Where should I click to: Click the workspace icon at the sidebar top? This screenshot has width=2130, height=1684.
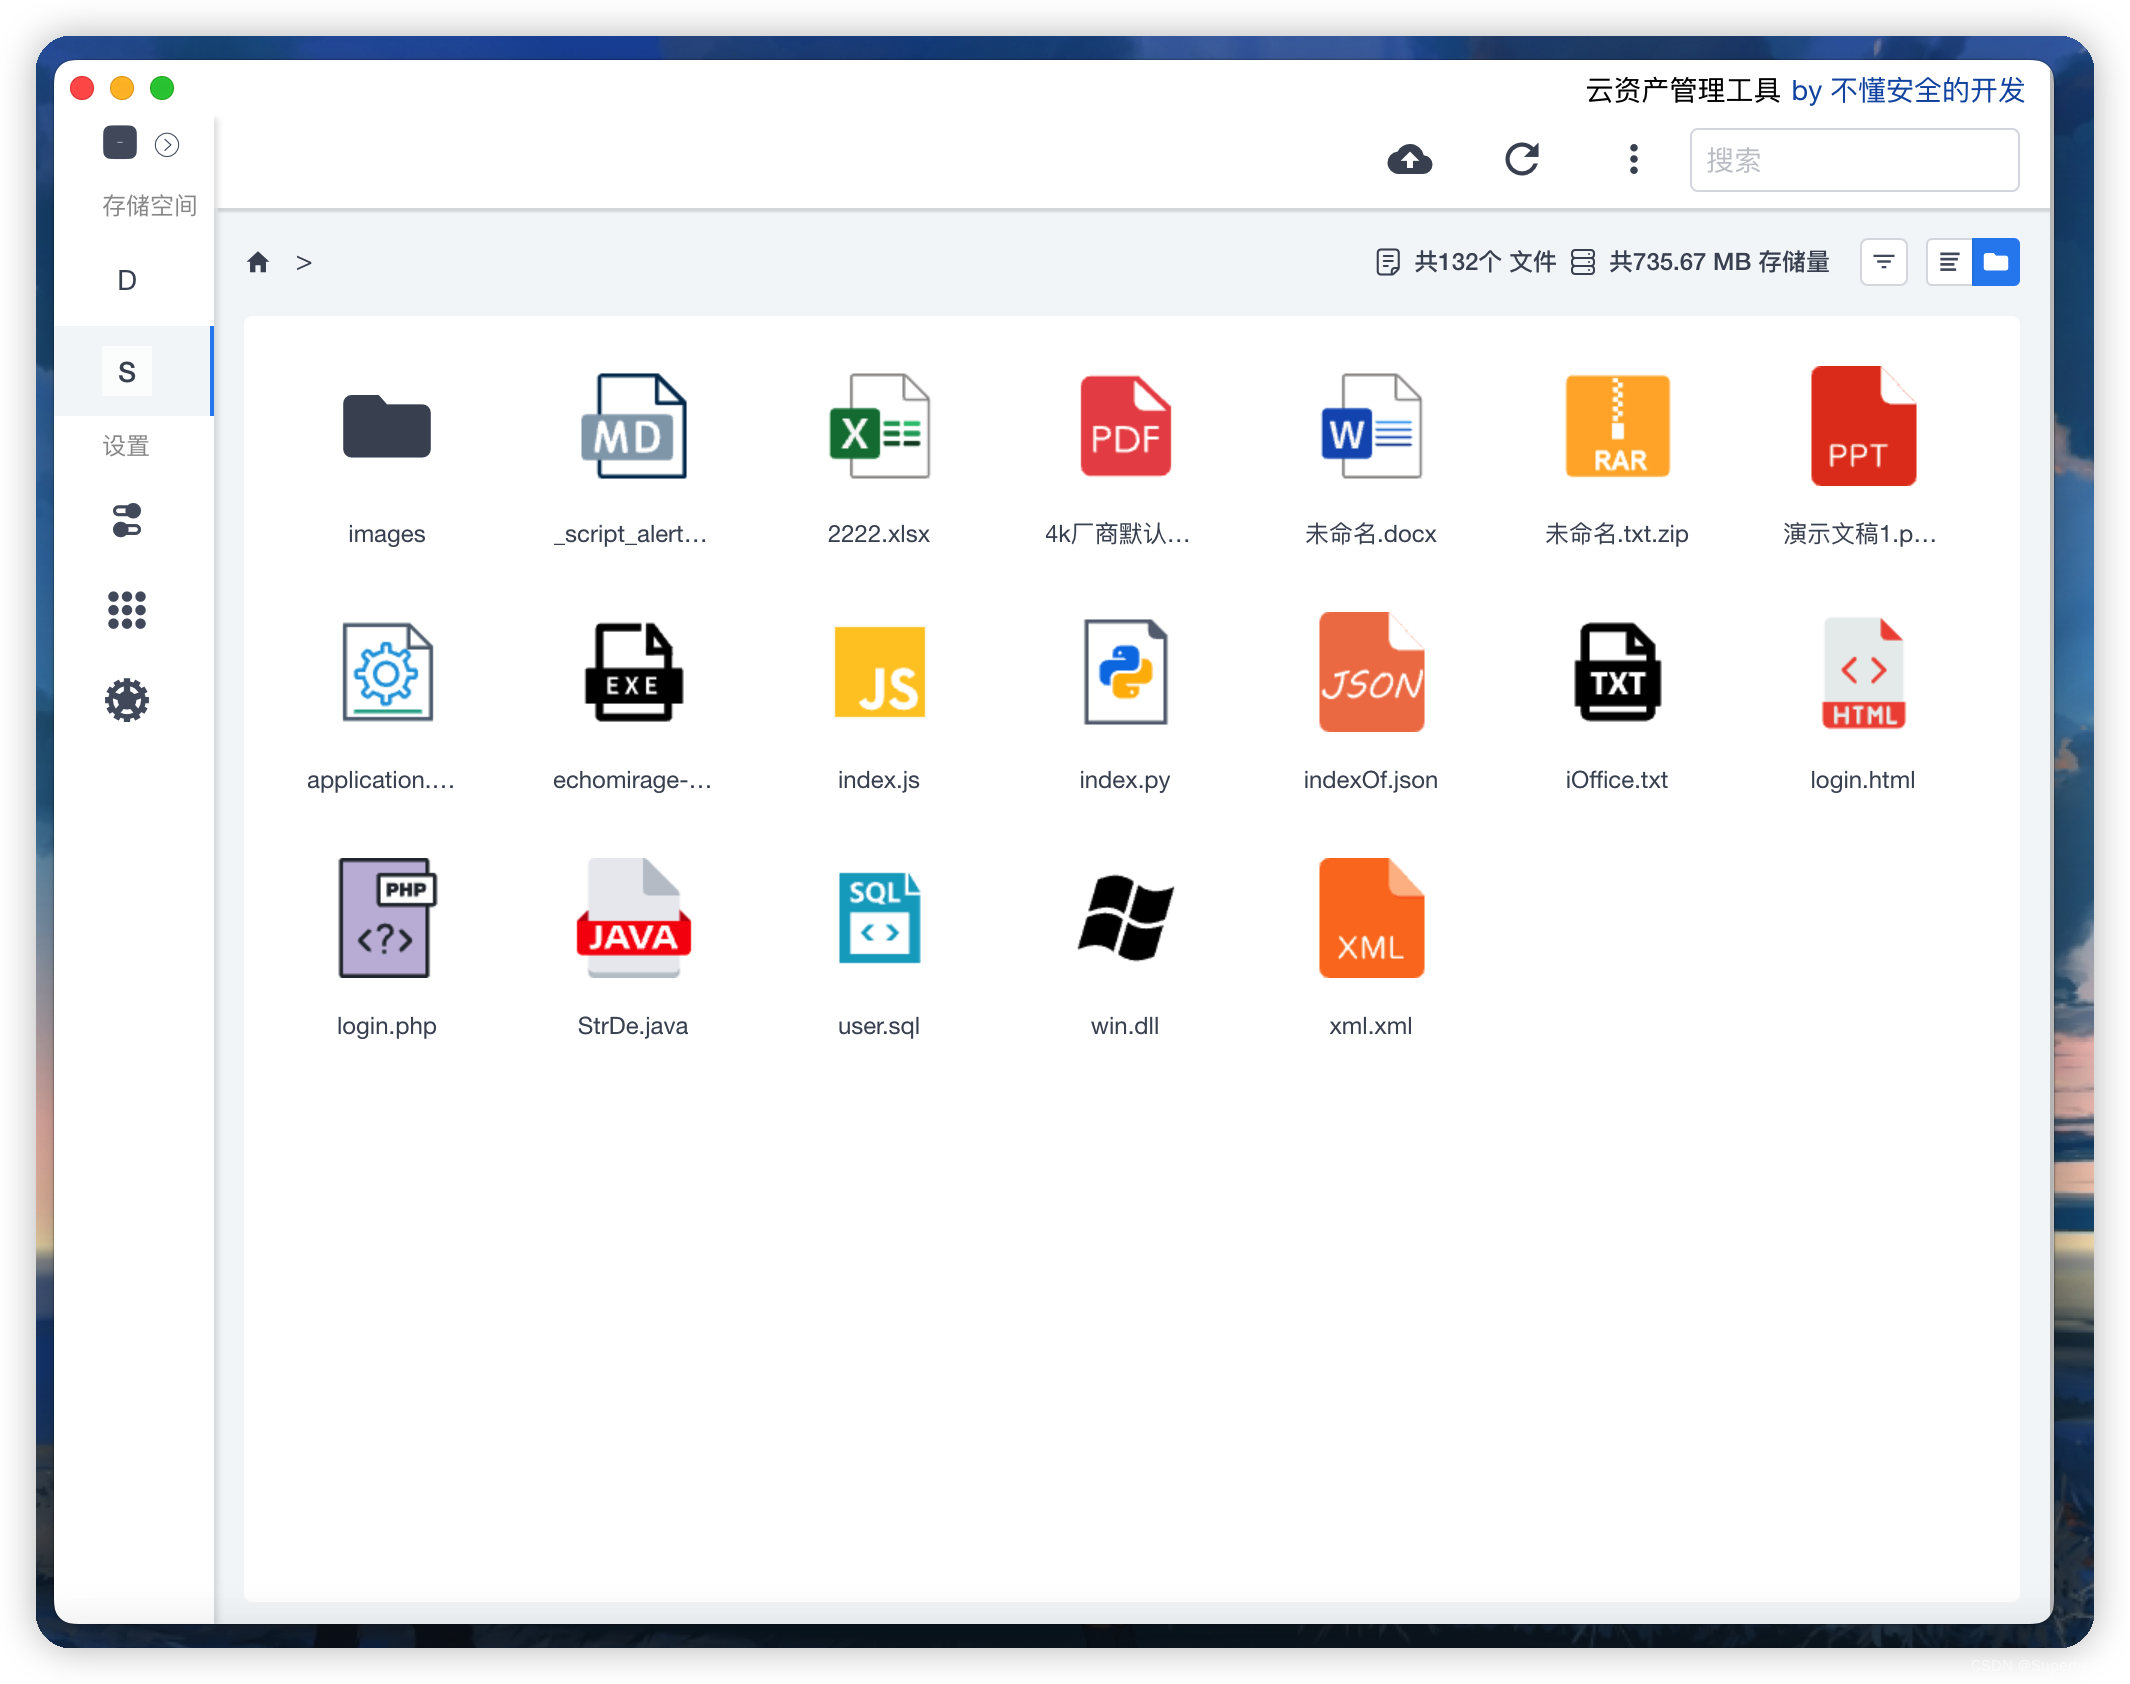(118, 142)
